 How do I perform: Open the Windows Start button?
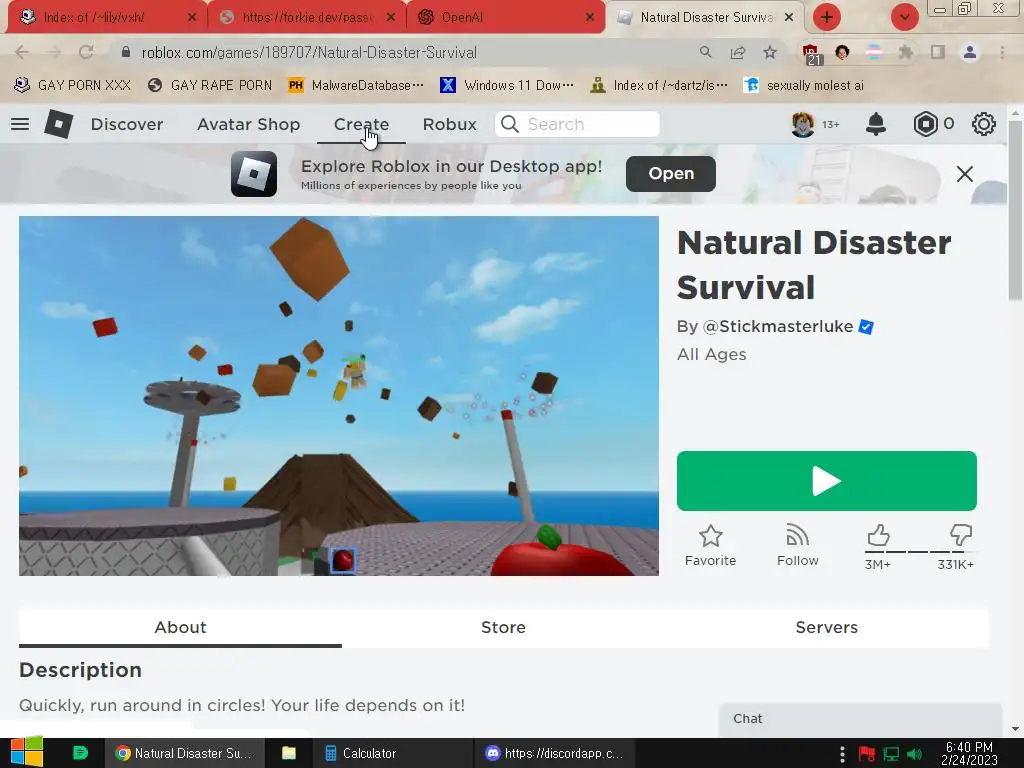(x=27, y=753)
